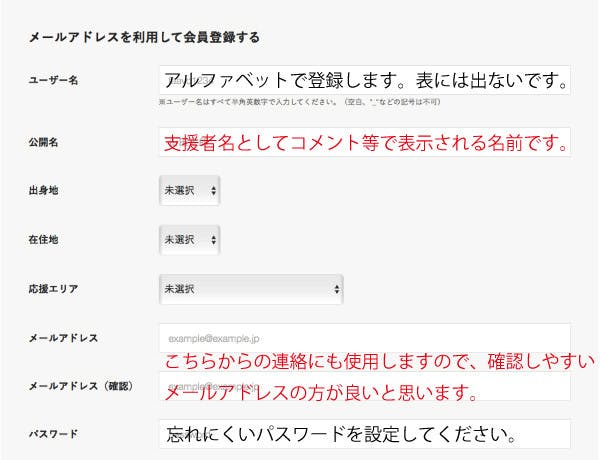
Task: Click the ユーザー名 field label
Action: (x=54, y=81)
